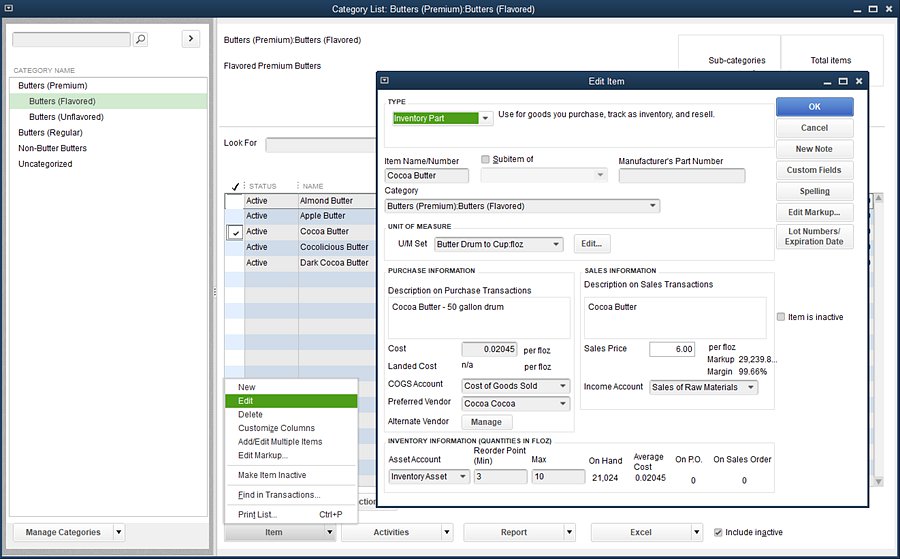Click the Edit Item dialog menu icon
This screenshot has height=559, width=900.
(x=385, y=81)
